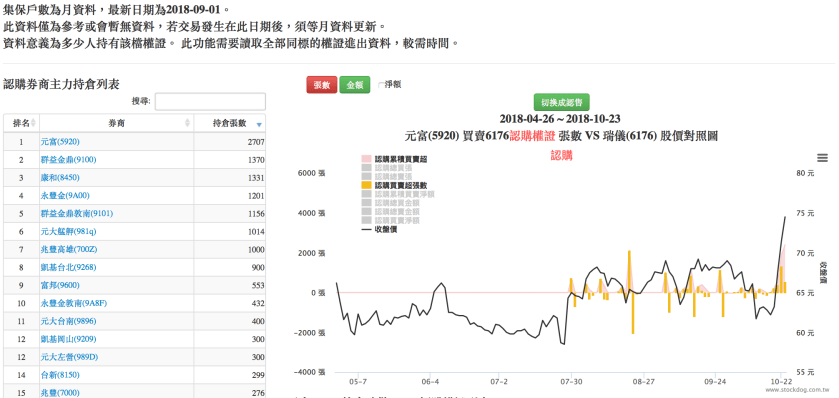
Task: Open broker link 元富(5920)
Action: (x=60, y=142)
